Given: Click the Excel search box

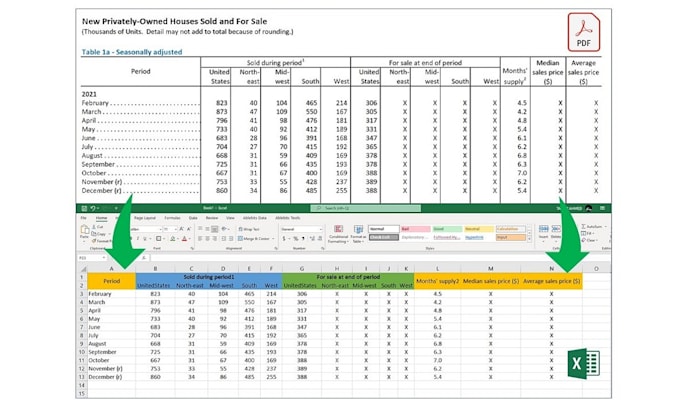Looking at the screenshot, I should 366,208.
